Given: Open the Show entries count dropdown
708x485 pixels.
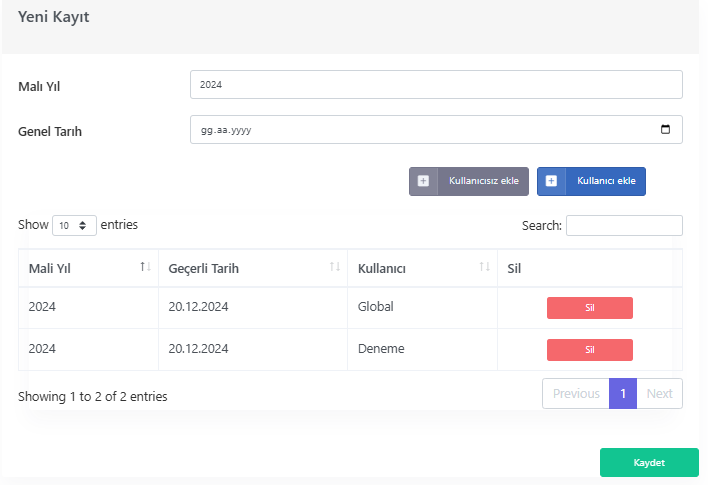Looking at the screenshot, I should click(74, 225).
